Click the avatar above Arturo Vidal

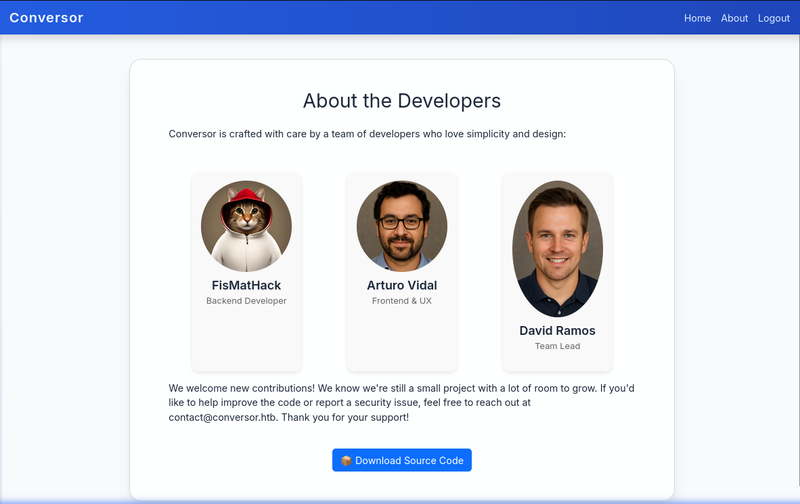coord(402,226)
